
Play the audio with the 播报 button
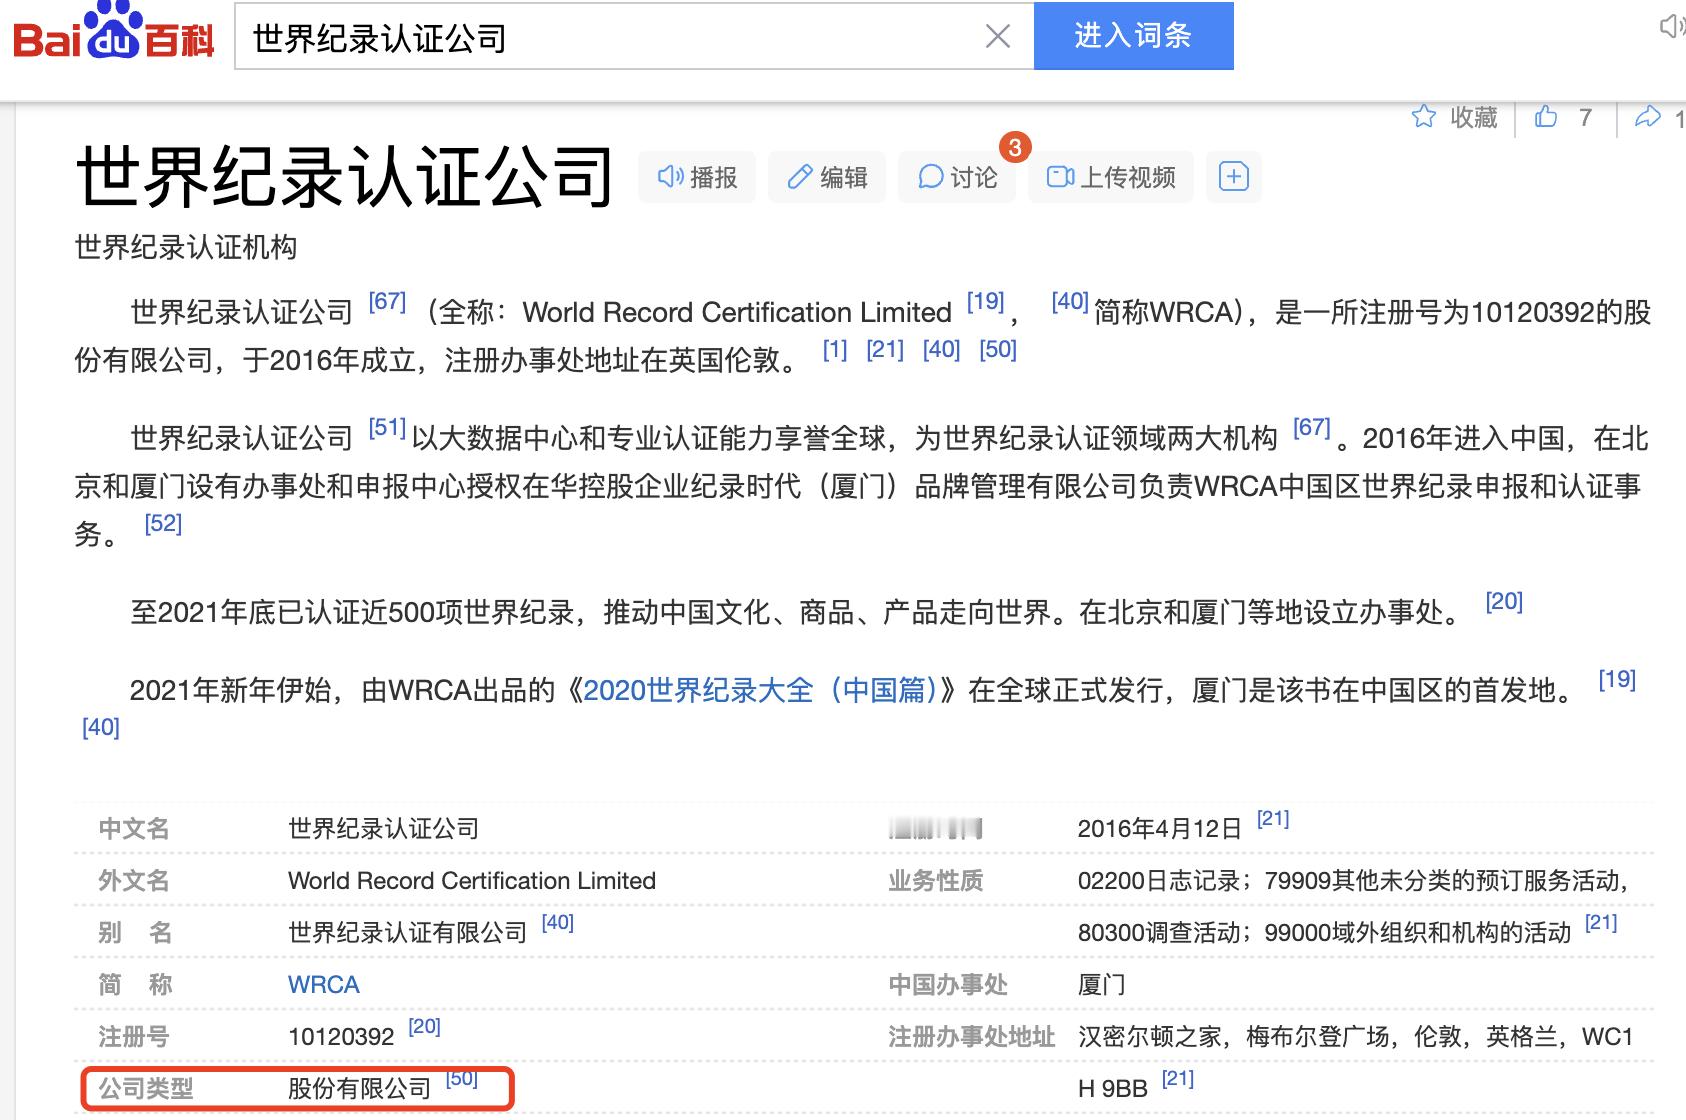pos(697,177)
